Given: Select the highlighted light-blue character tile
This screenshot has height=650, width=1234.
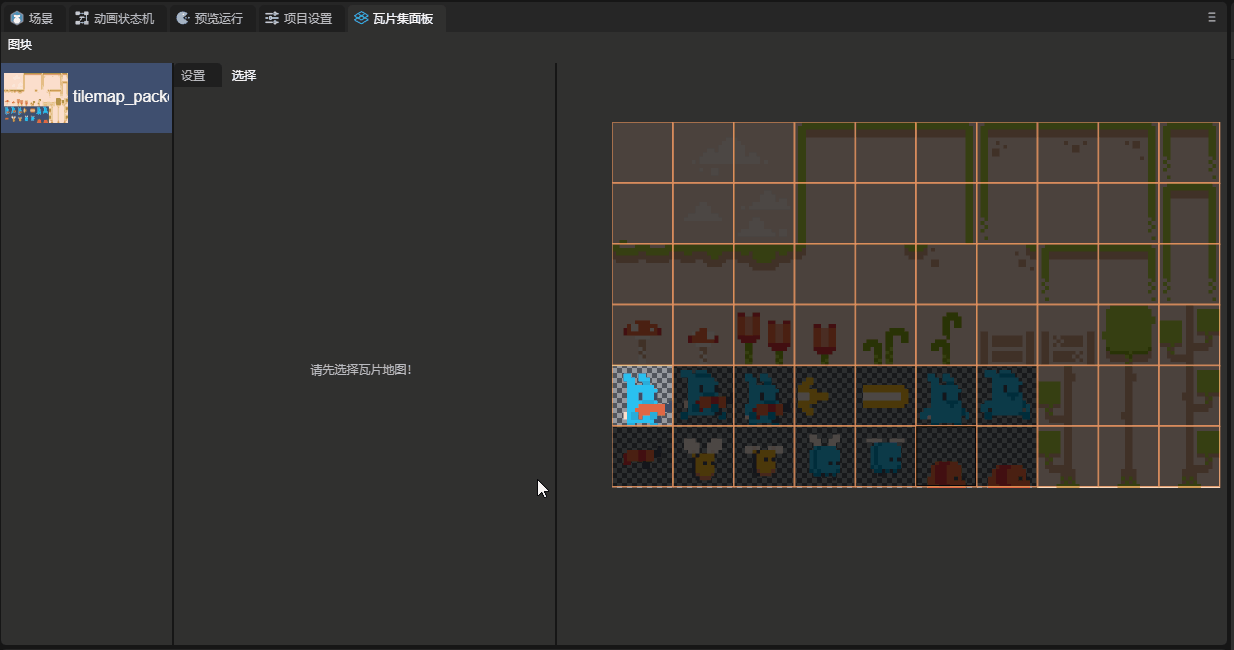Looking at the screenshot, I should [642, 396].
